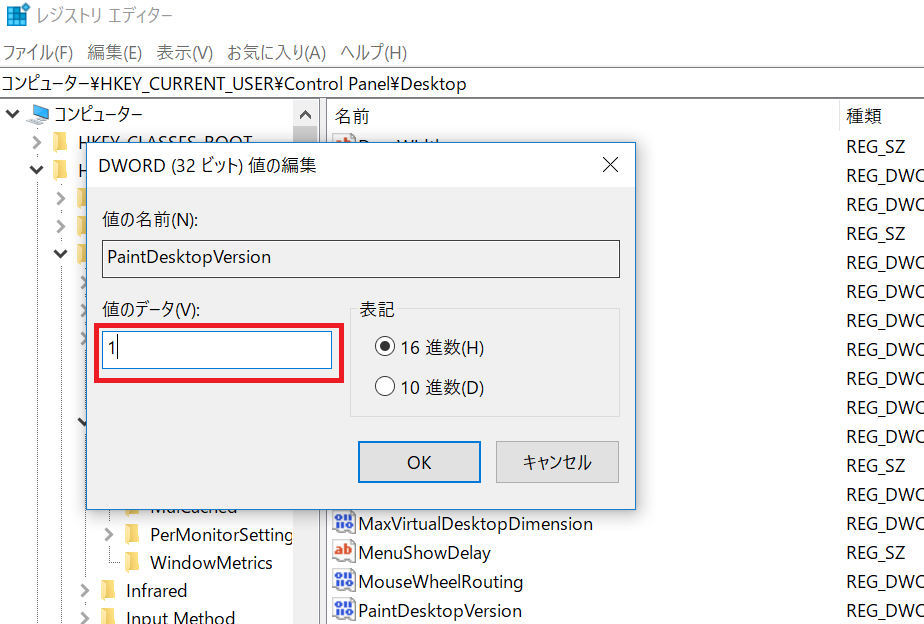Open the ファイル(F) menu
The image size is (924, 624).
pos(38,53)
